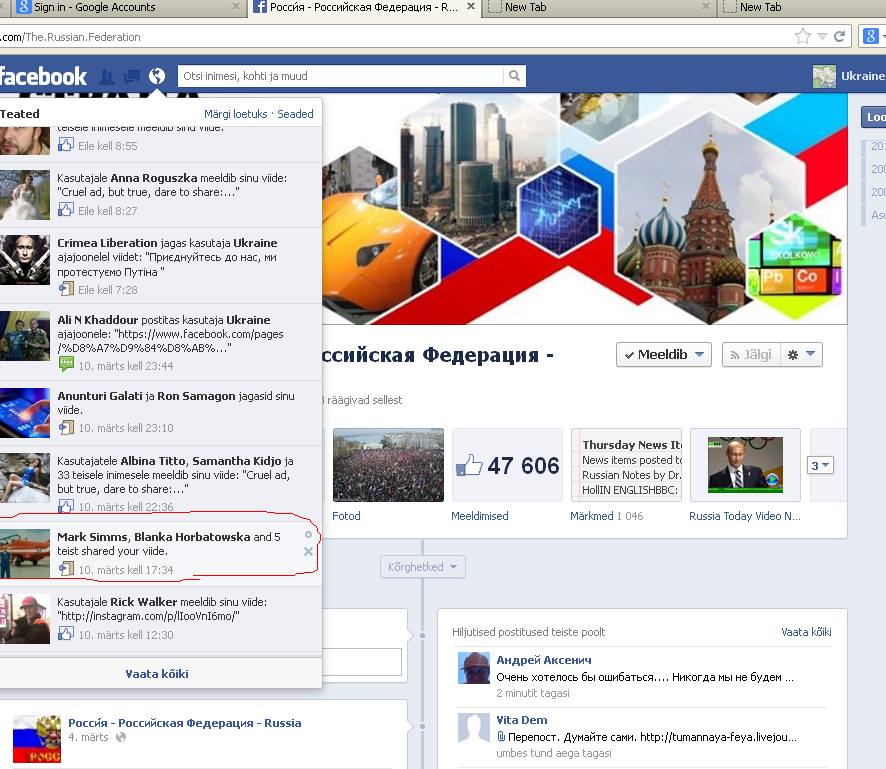The width and height of the screenshot is (886, 769).
Task: Click the Meeldimised link
Action: pos(480,516)
